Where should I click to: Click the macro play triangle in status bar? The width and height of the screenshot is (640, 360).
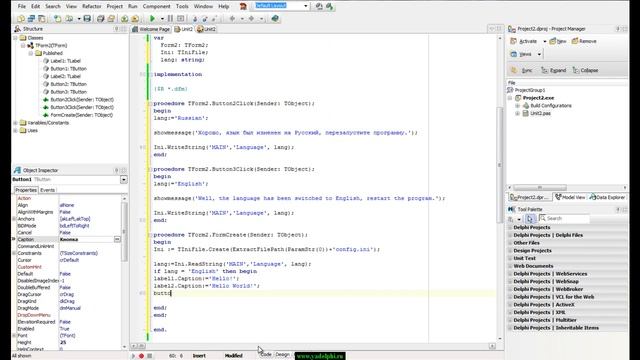pos(133,356)
